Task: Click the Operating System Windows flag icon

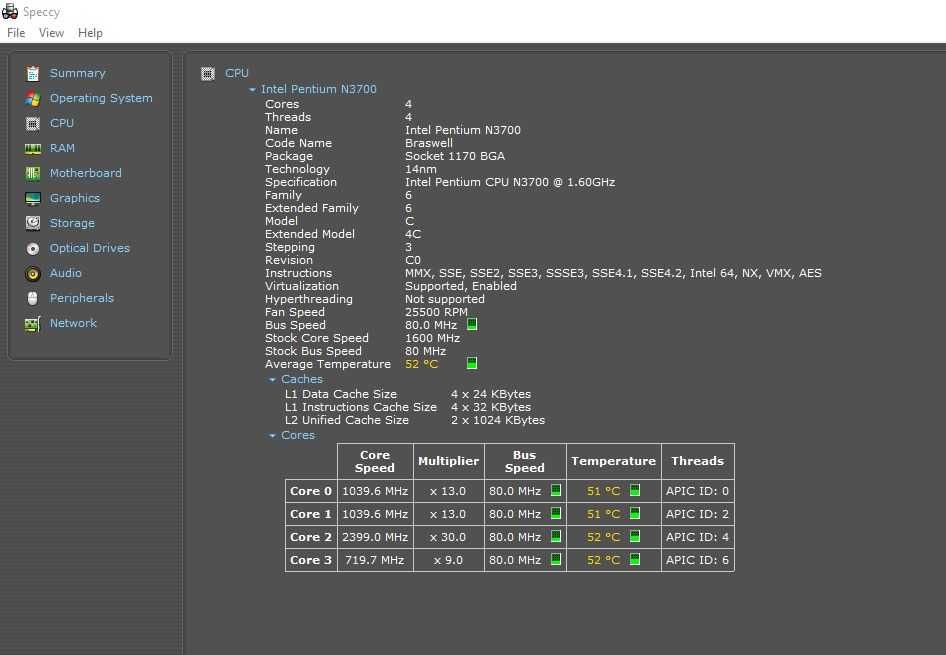Action: (x=33, y=98)
